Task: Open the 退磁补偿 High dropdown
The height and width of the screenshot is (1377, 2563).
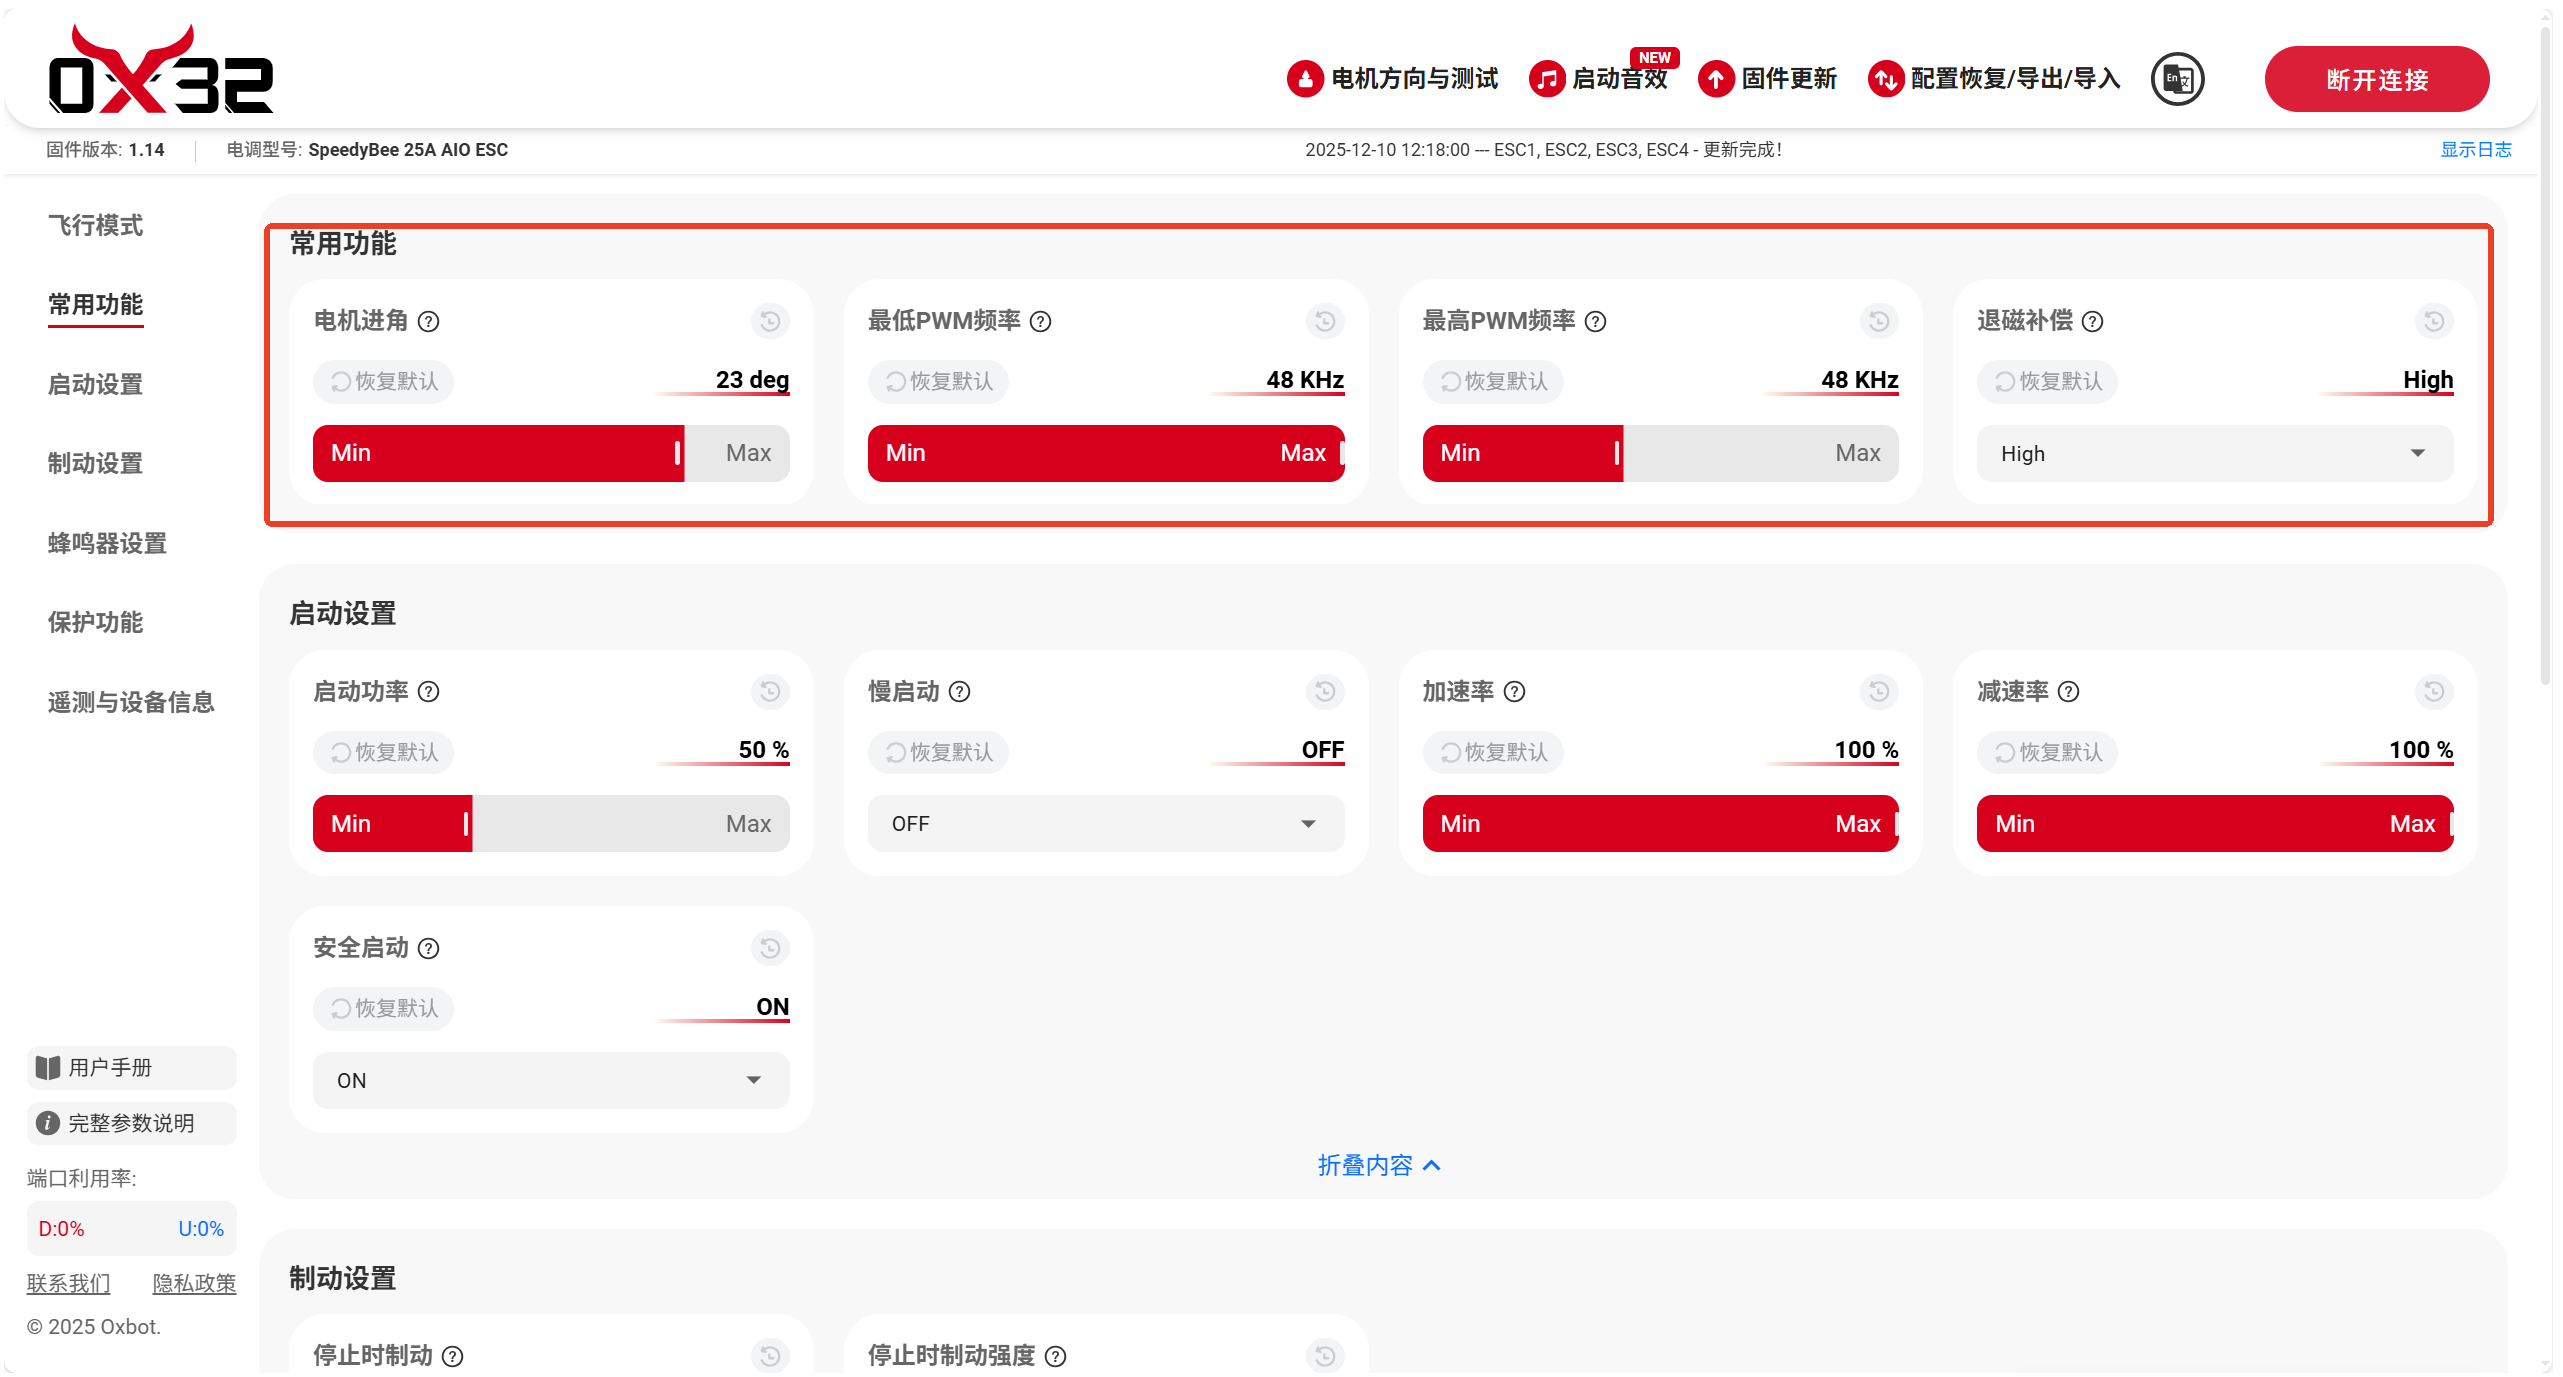Action: pos(2214,454)
